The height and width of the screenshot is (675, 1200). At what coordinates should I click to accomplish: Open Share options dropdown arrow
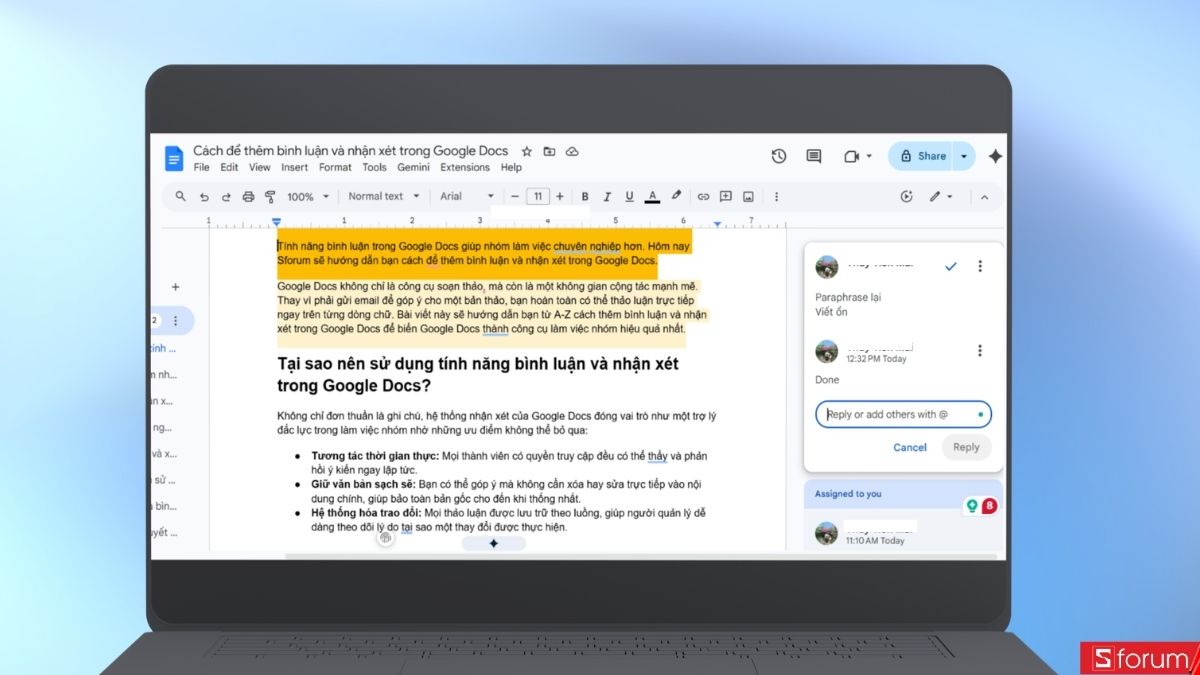click(964, 156)
